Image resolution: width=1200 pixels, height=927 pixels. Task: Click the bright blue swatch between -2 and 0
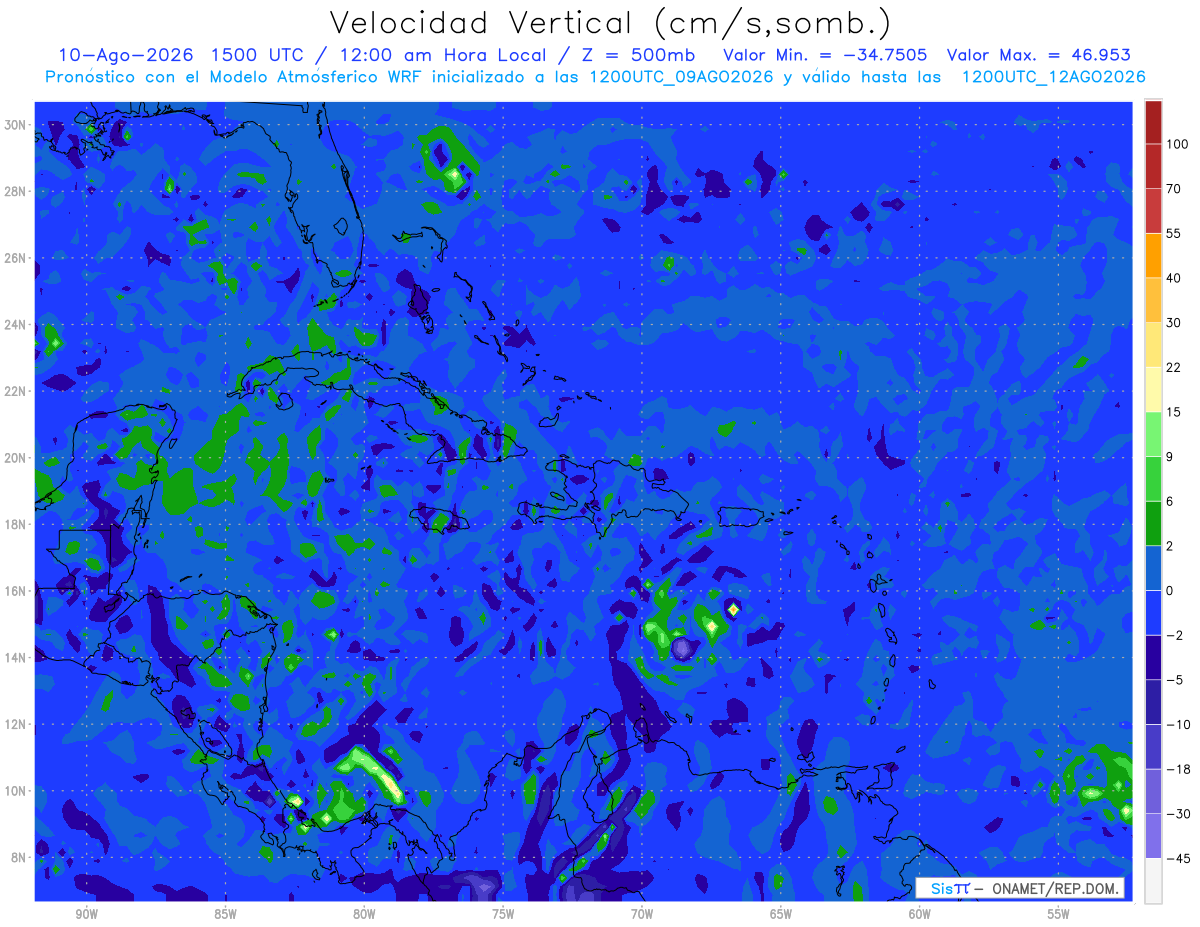[x=1153, y=612]
